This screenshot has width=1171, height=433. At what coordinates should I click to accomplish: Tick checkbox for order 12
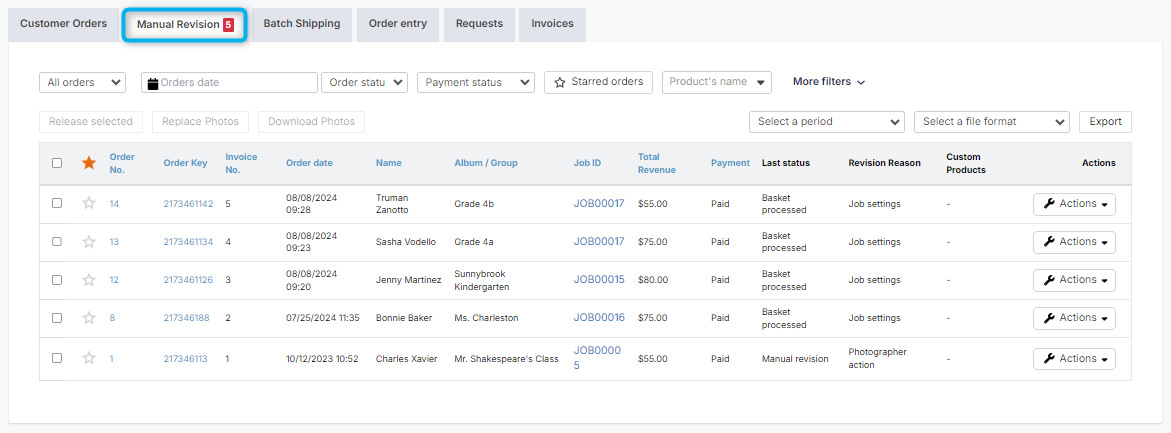(x=57, y=279)
